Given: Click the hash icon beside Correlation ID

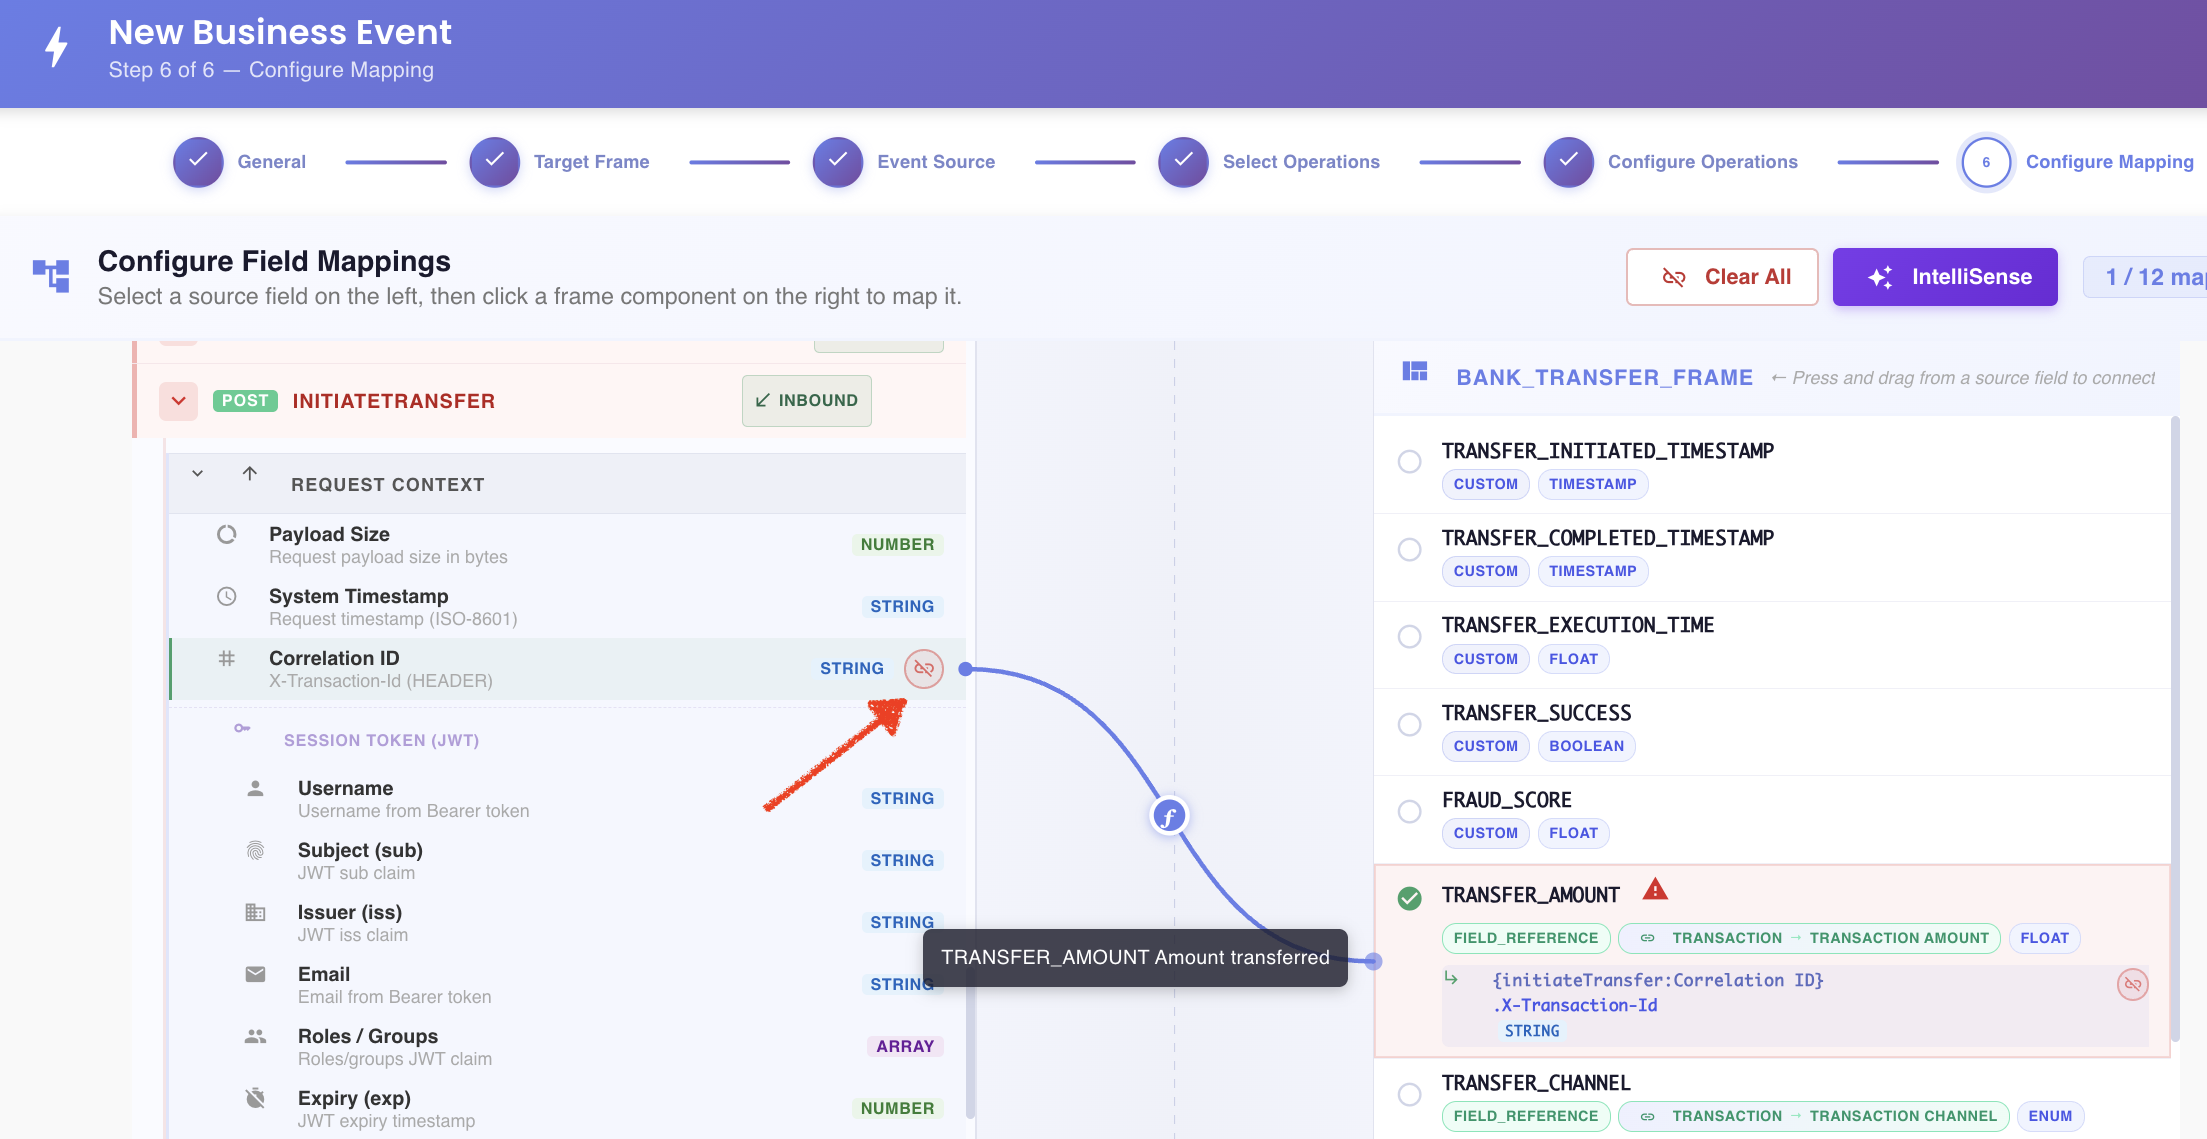Looking at the screenshot, I should click(227, 659).
